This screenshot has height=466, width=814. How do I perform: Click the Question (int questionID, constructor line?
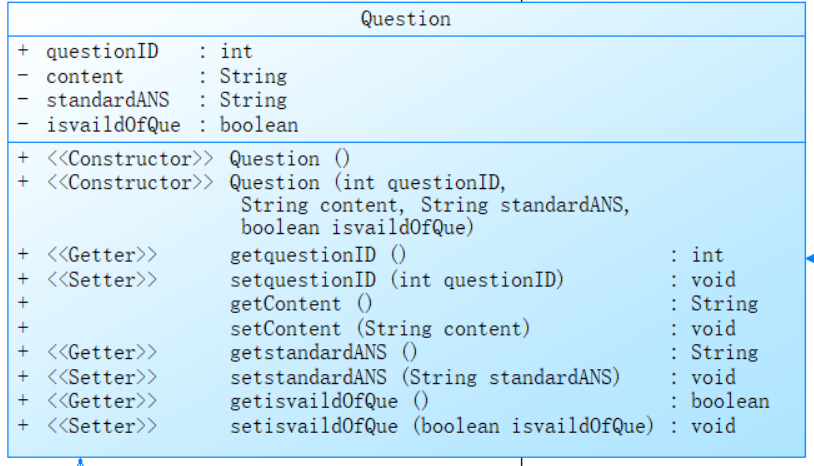point(369,183)
